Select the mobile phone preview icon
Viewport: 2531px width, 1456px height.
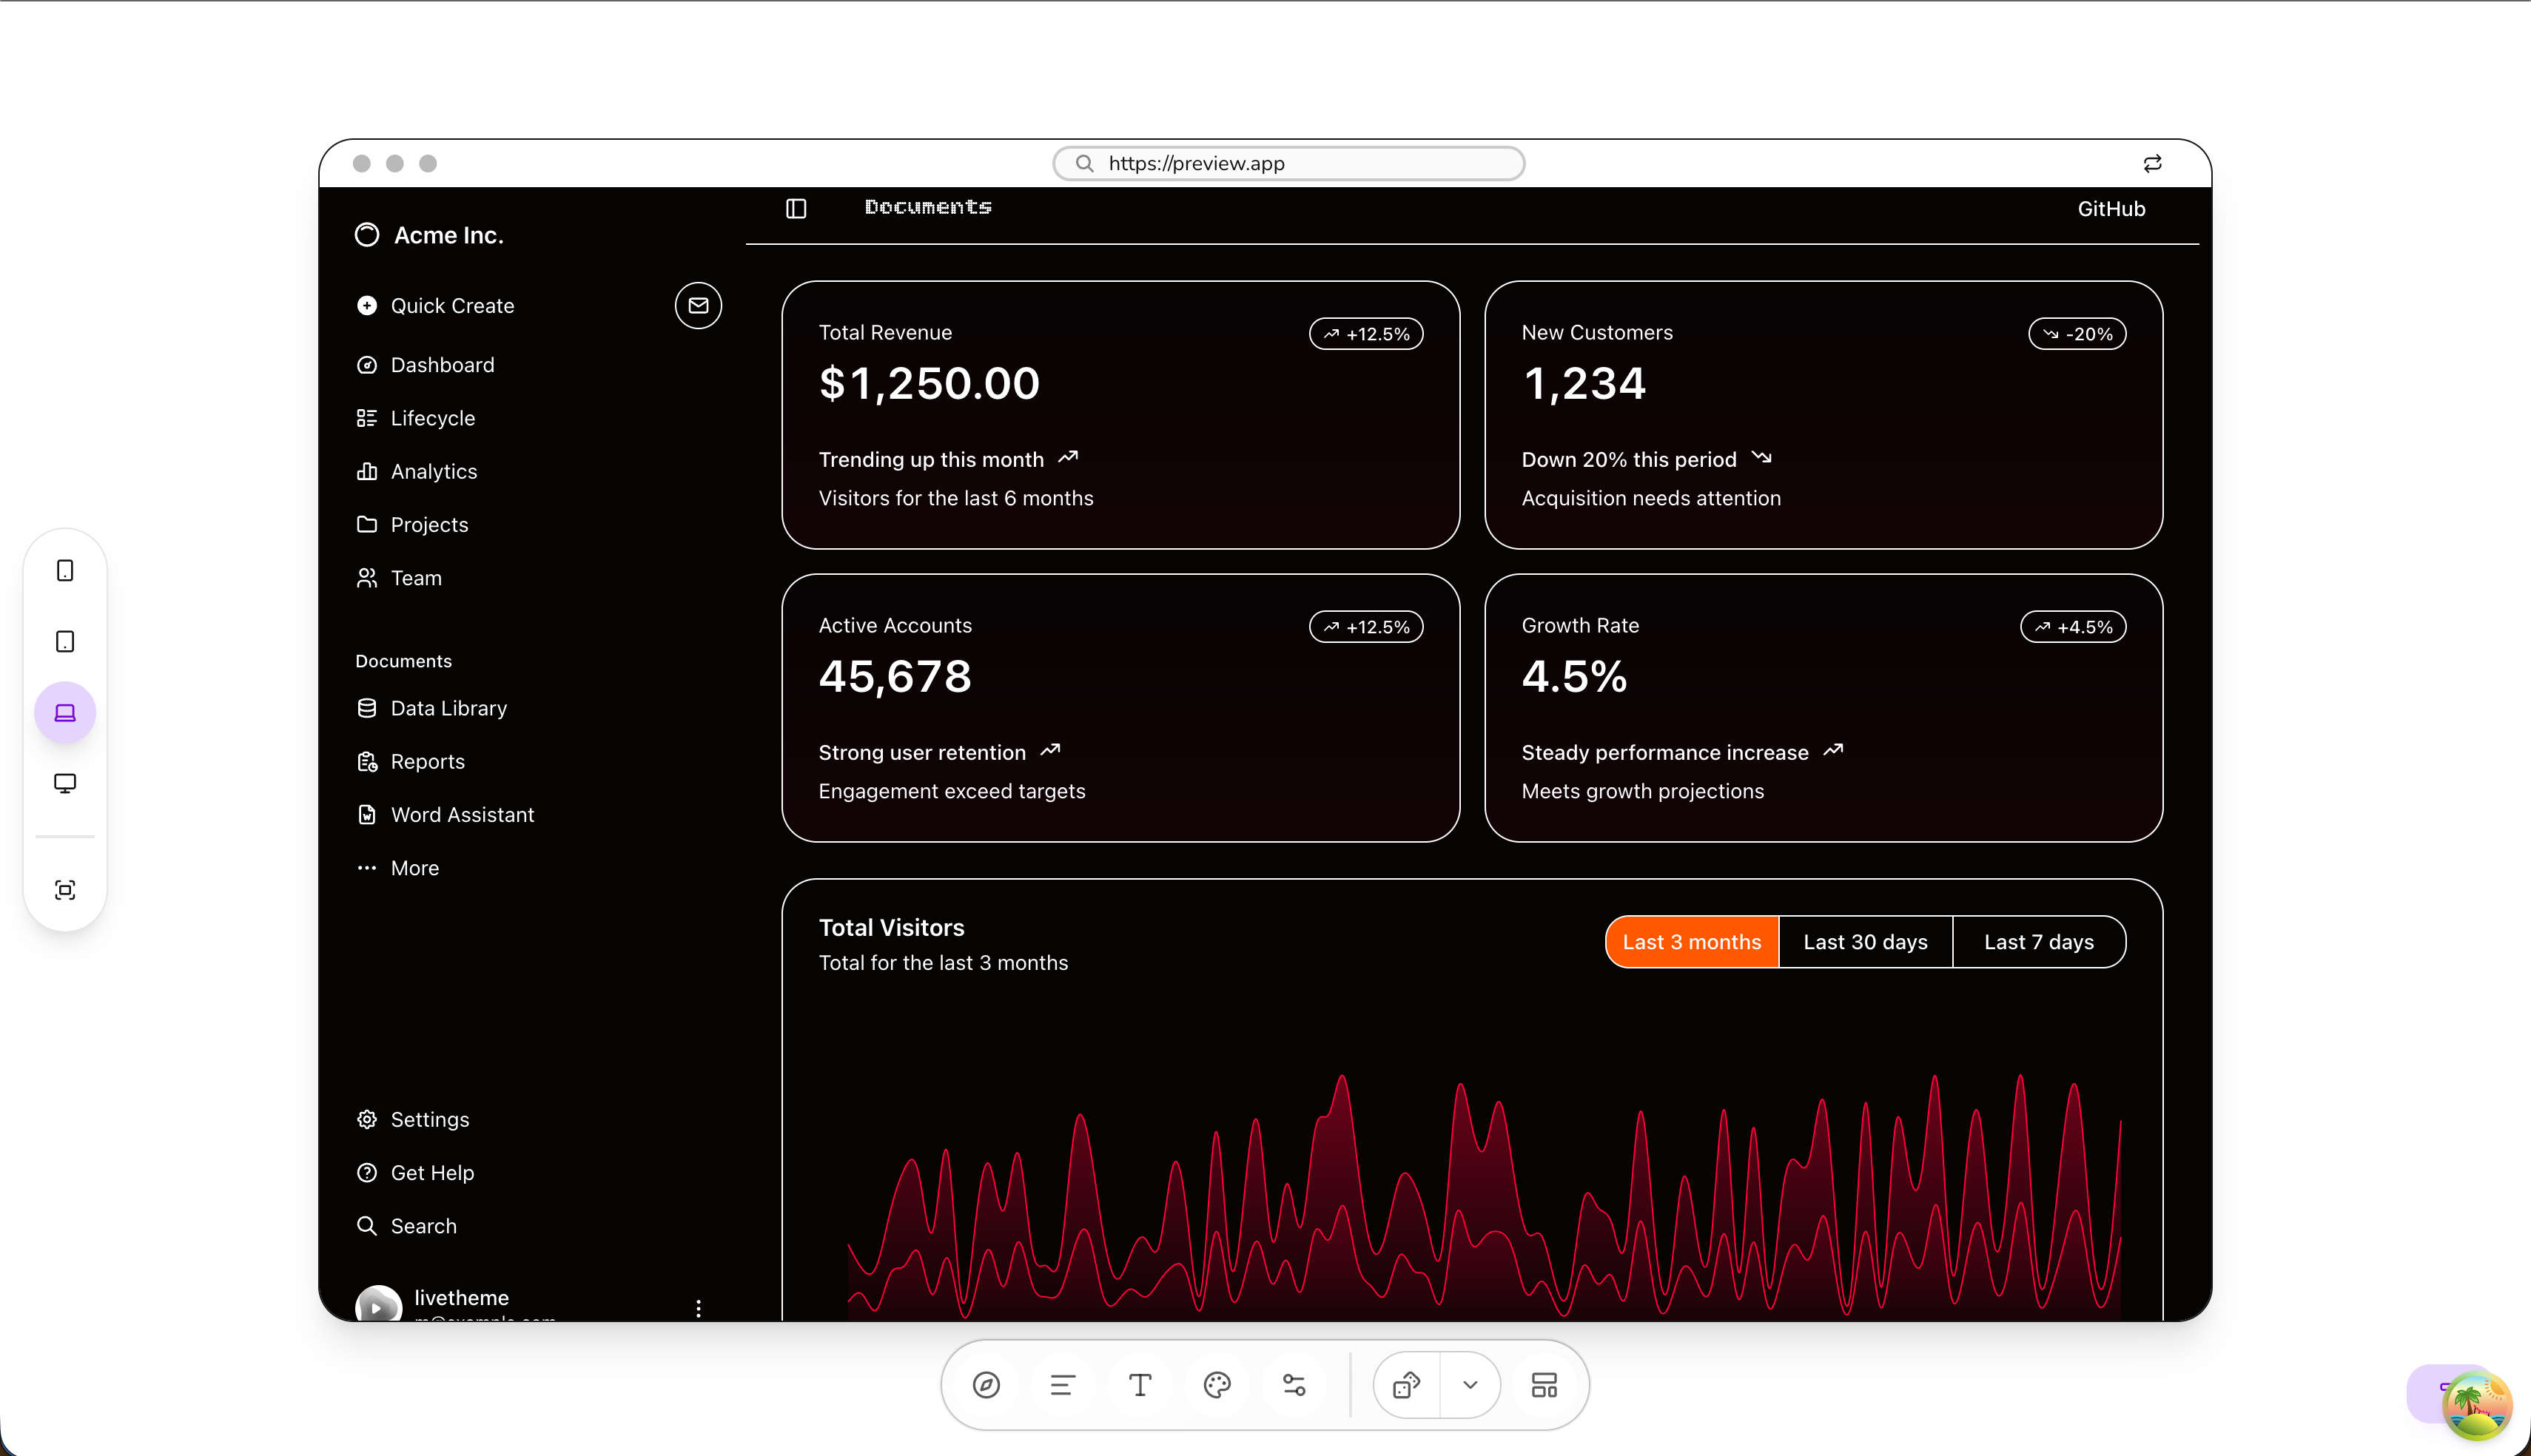(65, 570)
